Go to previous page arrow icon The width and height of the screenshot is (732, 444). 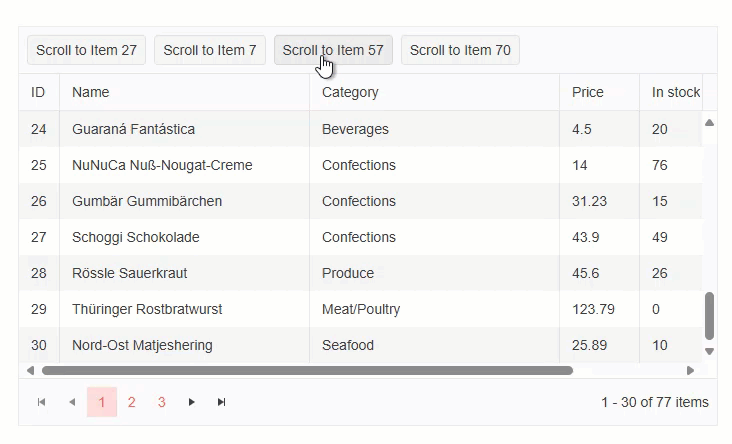(x=71, y=402)
